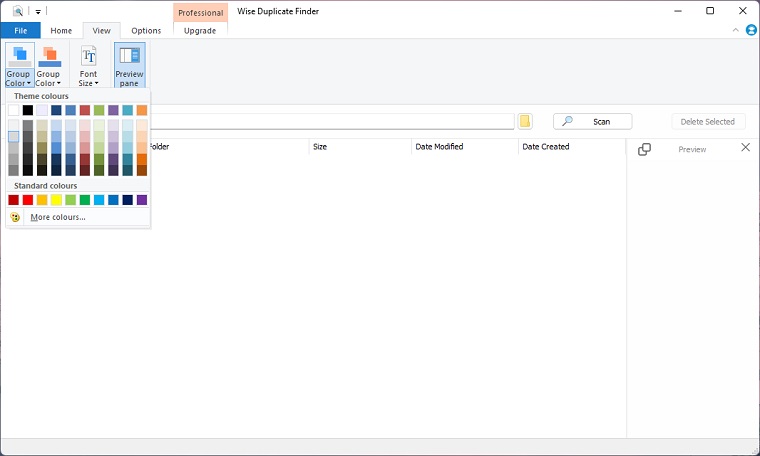Select amber orange swatch in Standard colours
The height and width of the screenshot is (456, 760).
[x=42, y=200]
